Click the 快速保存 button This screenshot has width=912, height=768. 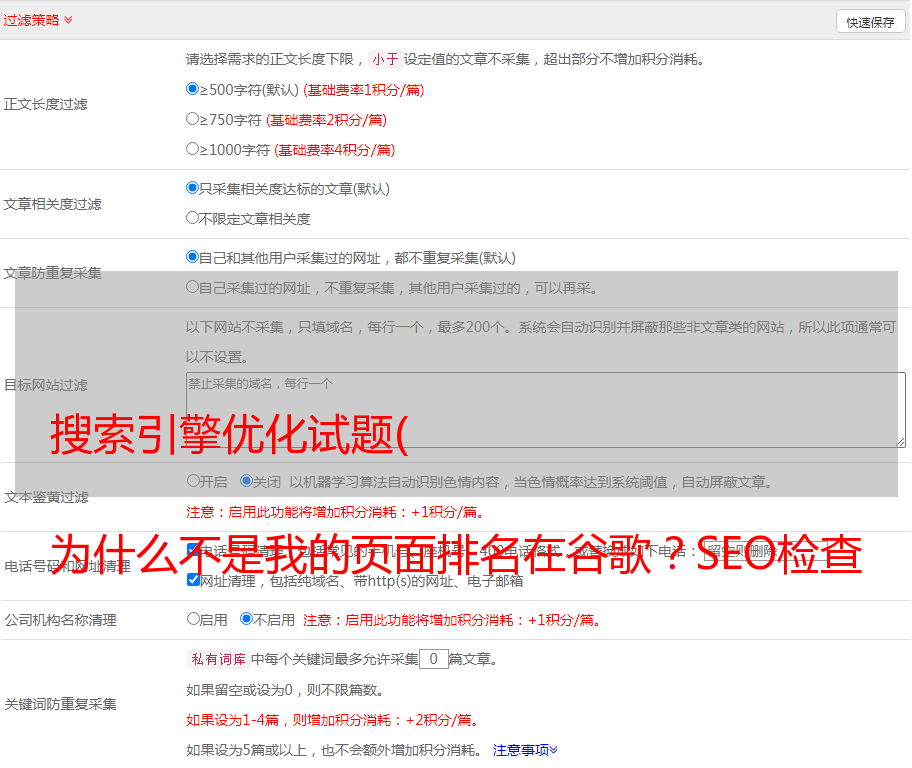tap(870, 22)
